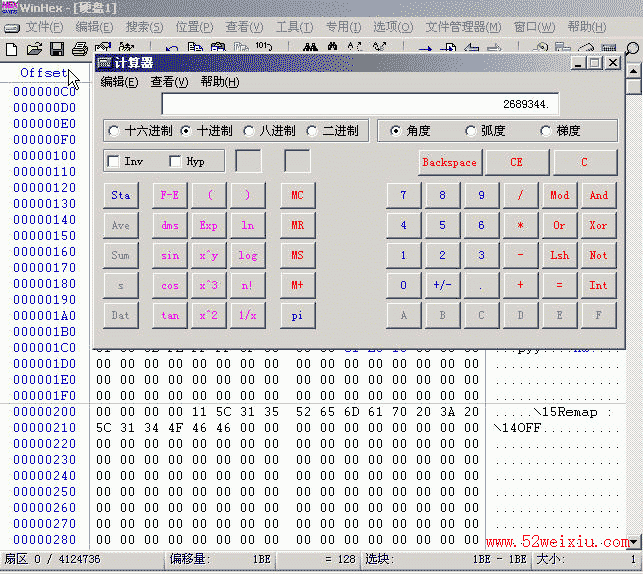The width and height of the screenshot is (644, 574).
Task: Click the Save floppy disk icon
Action: 57,48
